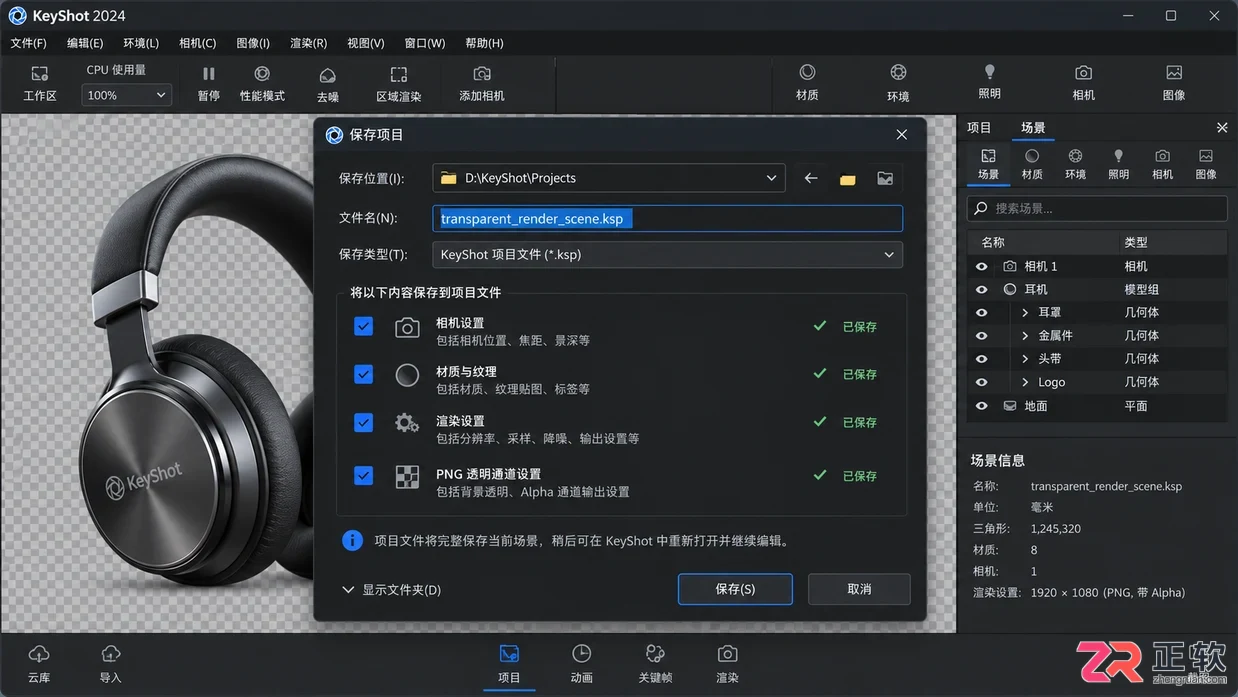Open the CPU 使用量 100% dropdown
Viewport: 1238px width, 697px height.
coord(127,95)
